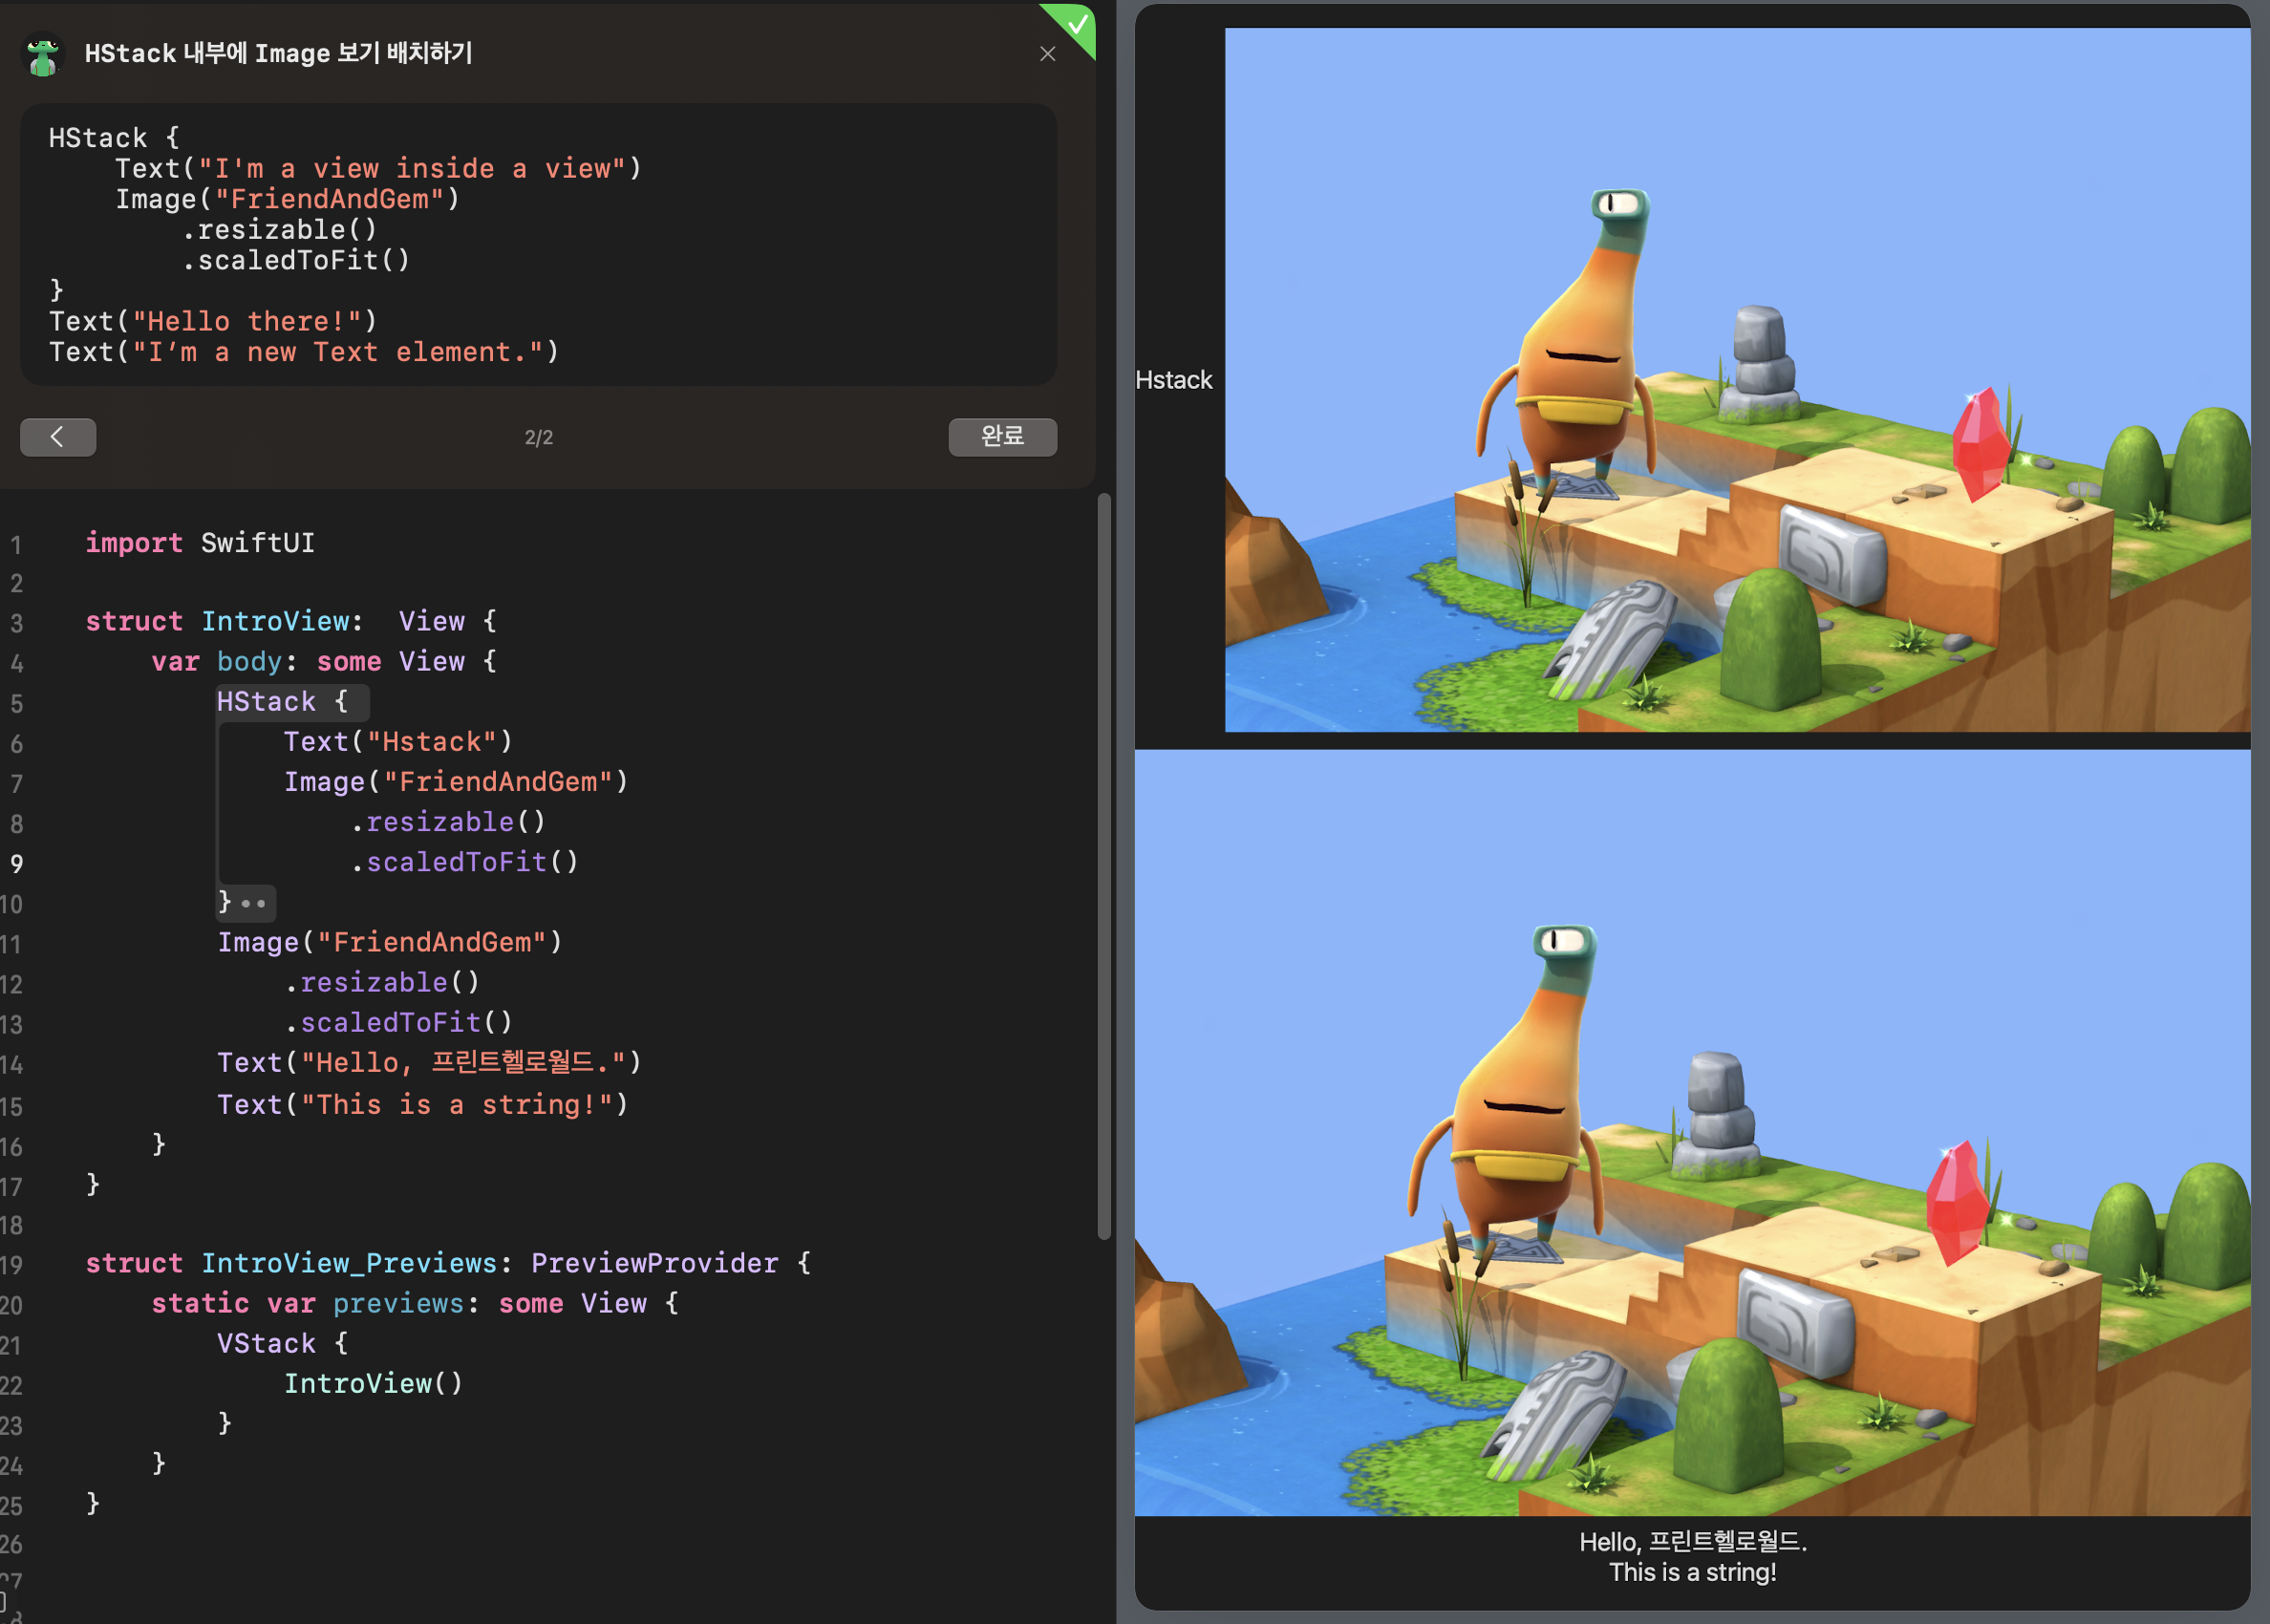2270x1624 pixels.
Task: Go back to the previous instruction step
Action: 58,437
